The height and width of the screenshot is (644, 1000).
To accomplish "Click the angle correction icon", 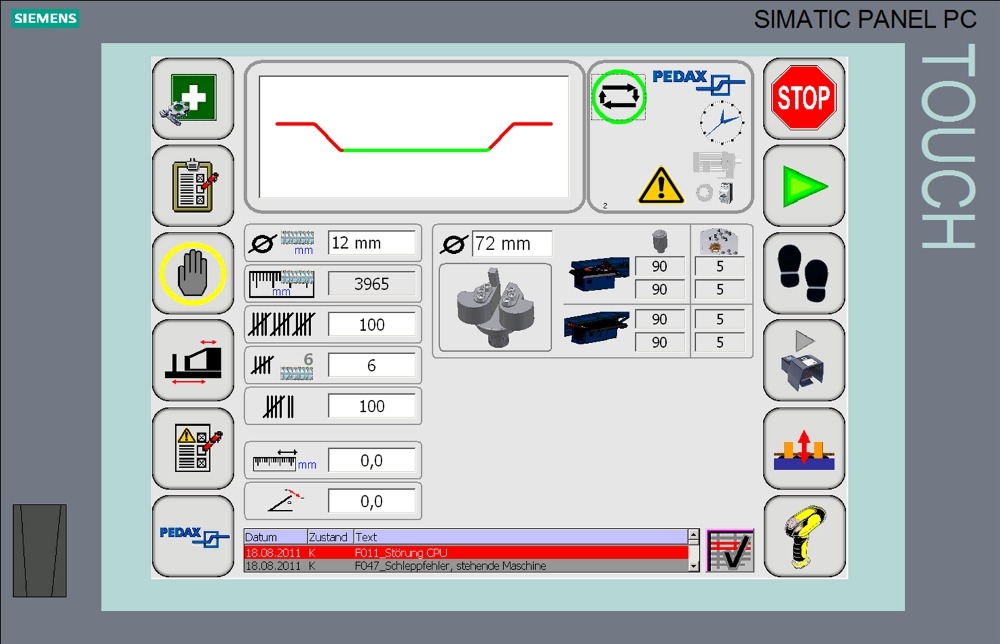I will [x=286, y=501].
